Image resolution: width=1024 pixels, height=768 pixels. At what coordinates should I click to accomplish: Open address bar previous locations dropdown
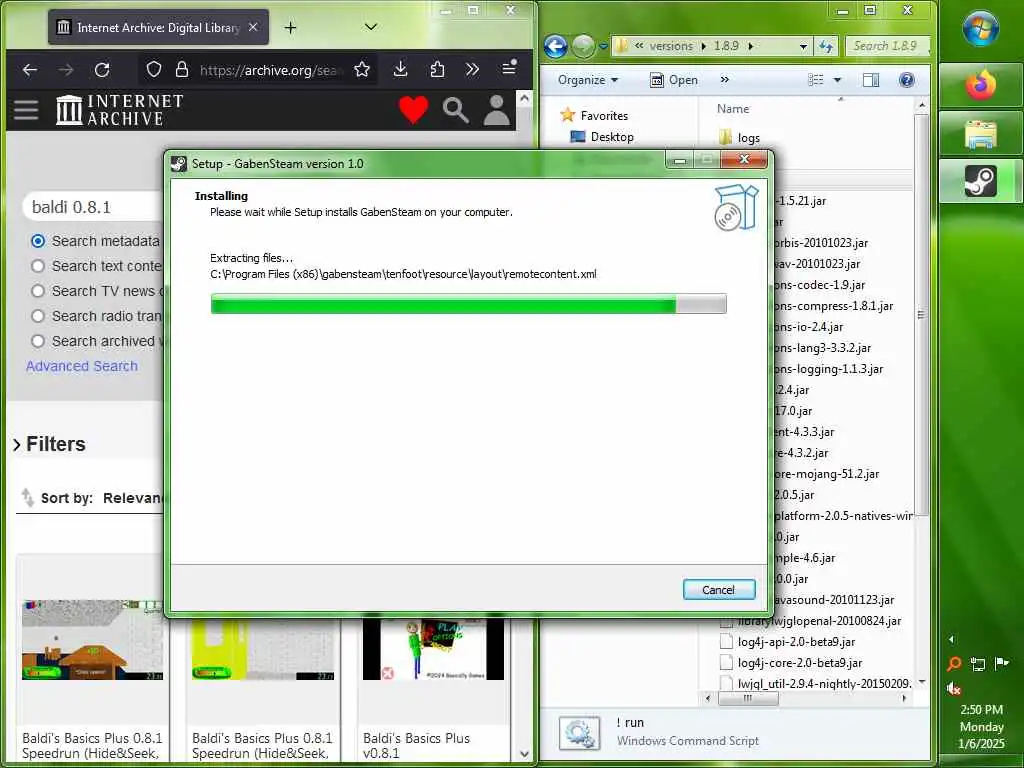803,46
